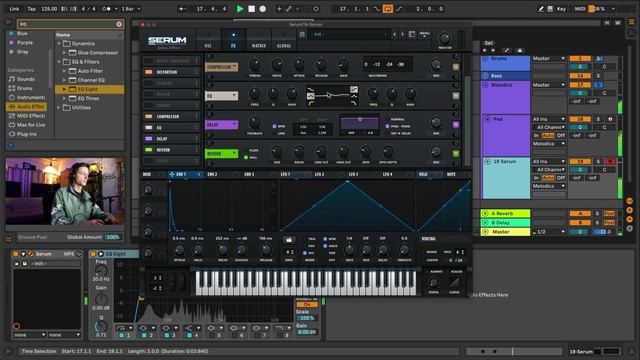Image resolution: width=640 pixels, height=360 pixels.
Task: Switch to Serum FX tab
Action: click(233, 40)
